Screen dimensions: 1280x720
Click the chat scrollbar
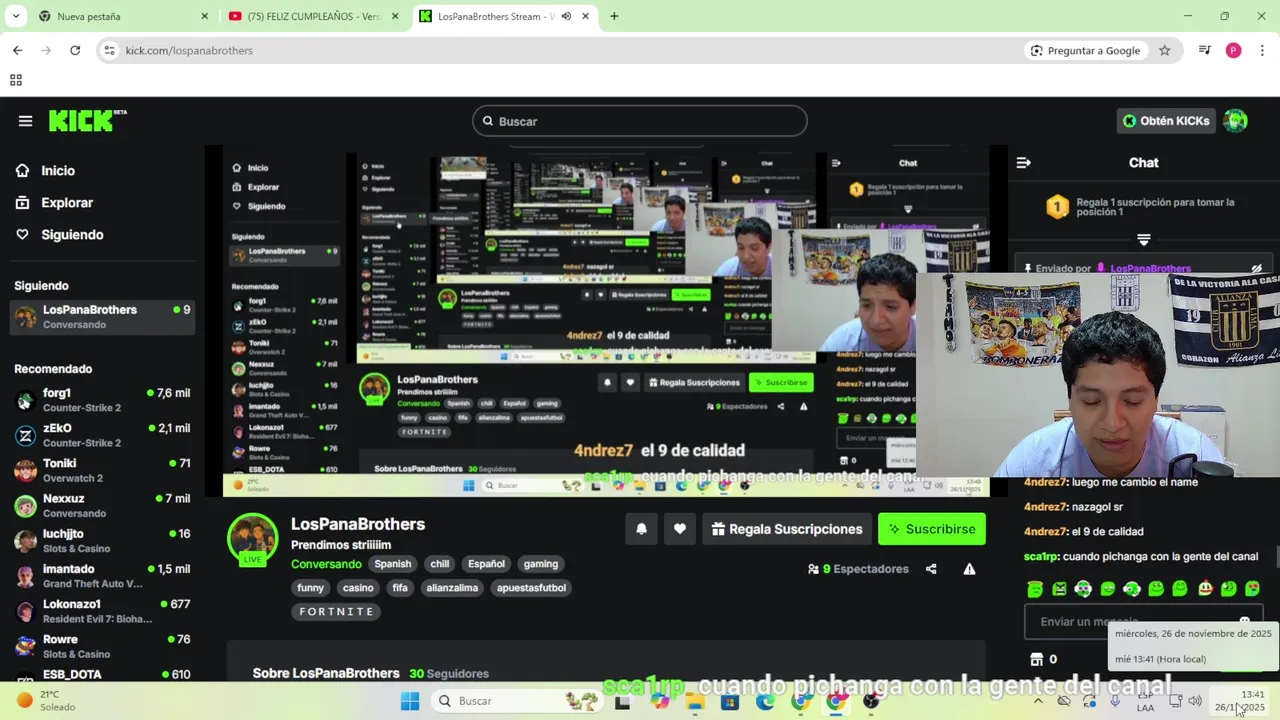(x=1277, y=556)
